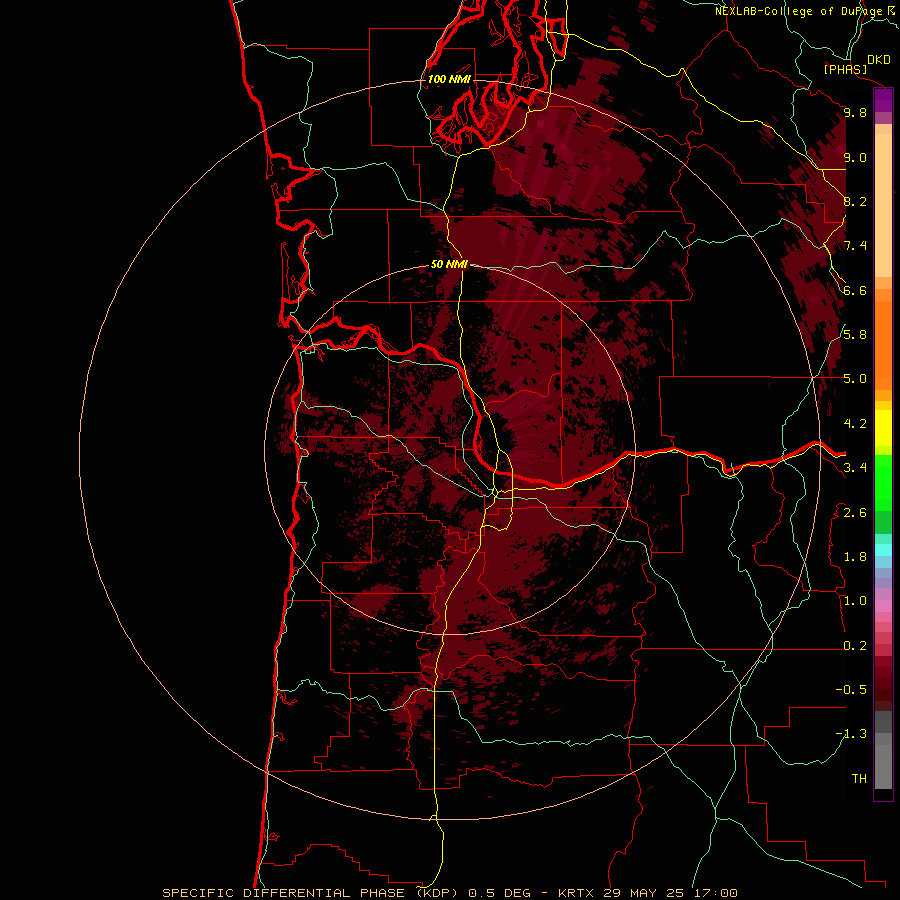Click the 5.8 scale value
This screenshot has width=900, height=900.
click(855, 335)
